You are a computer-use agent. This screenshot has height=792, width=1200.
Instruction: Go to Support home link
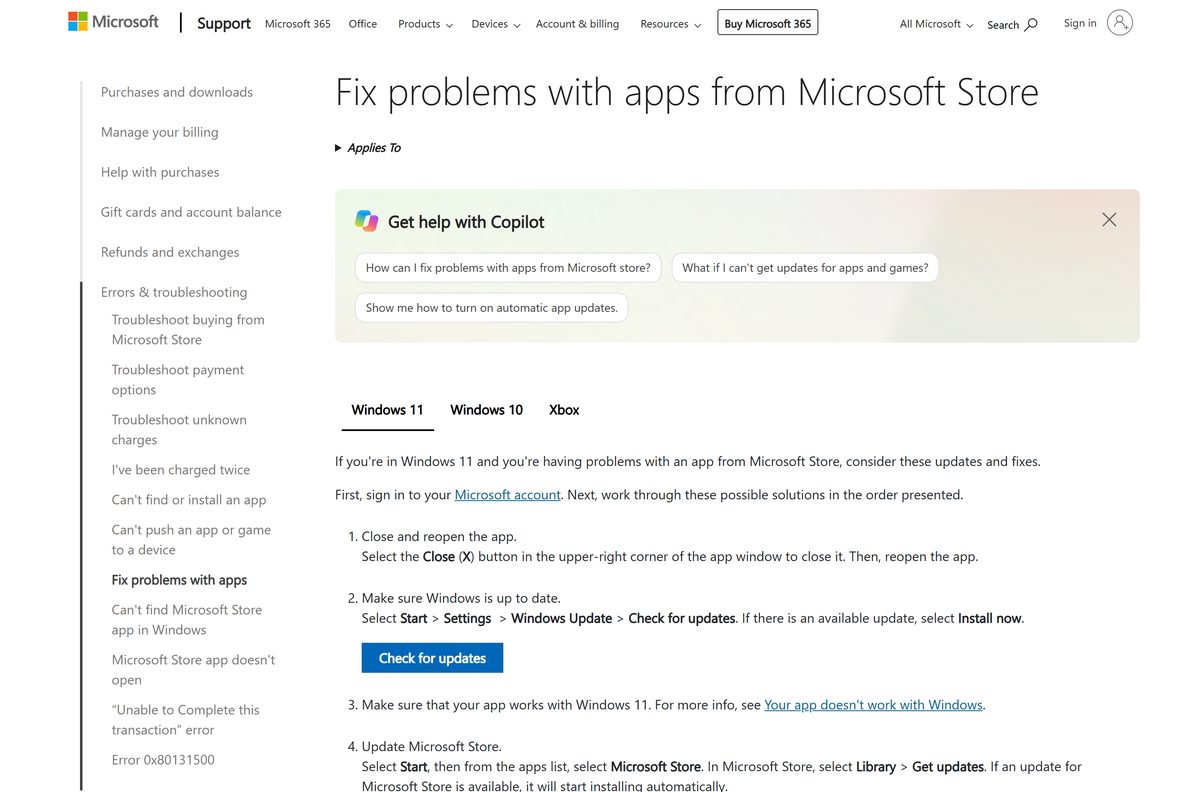[224, 23]
